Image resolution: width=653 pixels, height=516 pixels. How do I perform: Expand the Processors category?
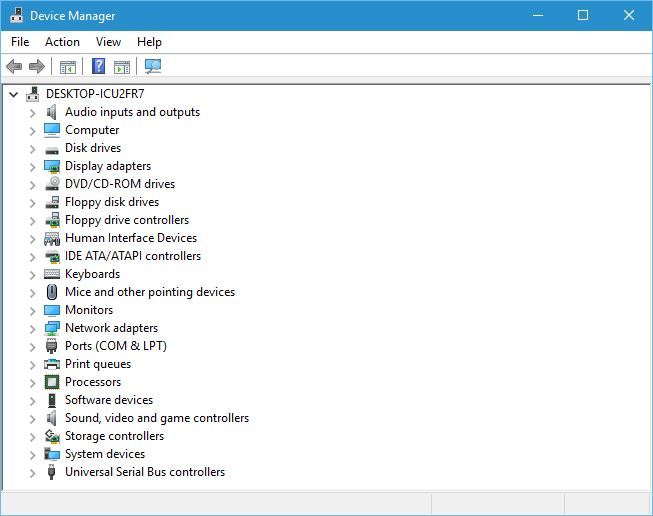[x=32, y=382]
